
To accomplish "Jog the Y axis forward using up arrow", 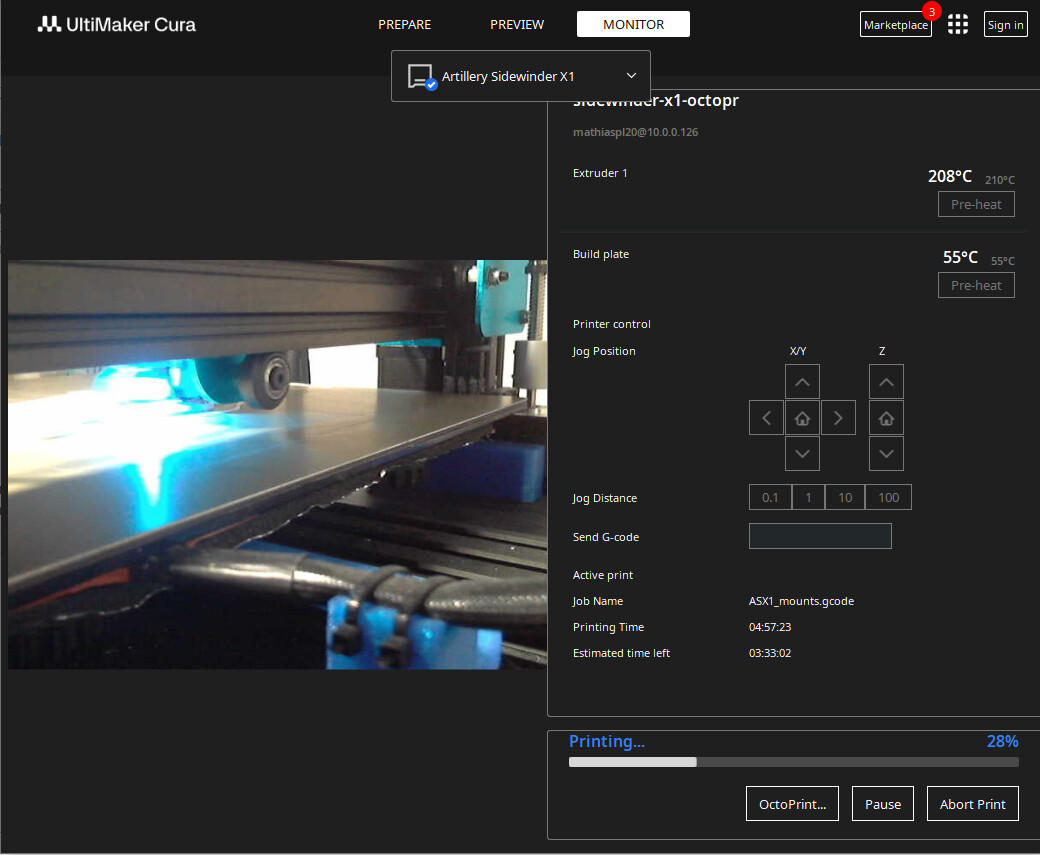I will tap(802, 381).
